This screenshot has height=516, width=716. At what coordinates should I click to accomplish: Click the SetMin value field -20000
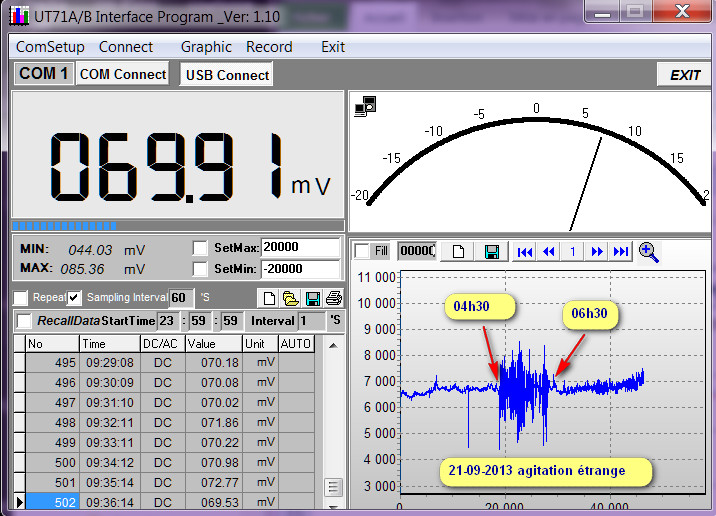coord(300,269)
